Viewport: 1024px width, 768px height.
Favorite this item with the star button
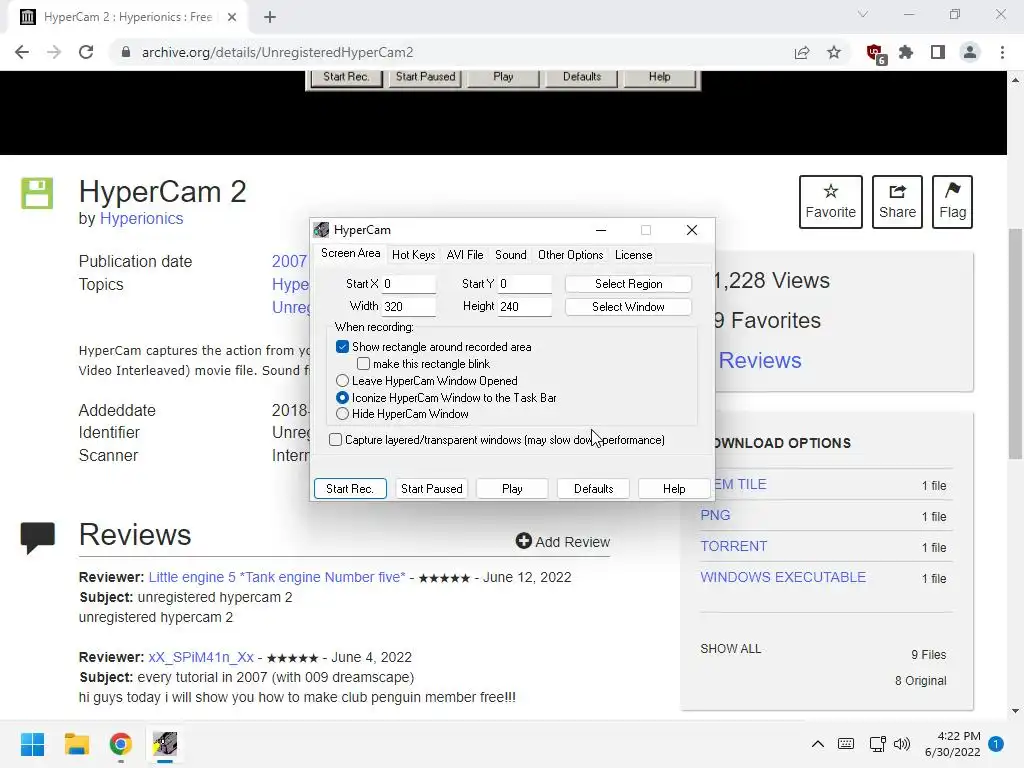[x=831, y=202]
